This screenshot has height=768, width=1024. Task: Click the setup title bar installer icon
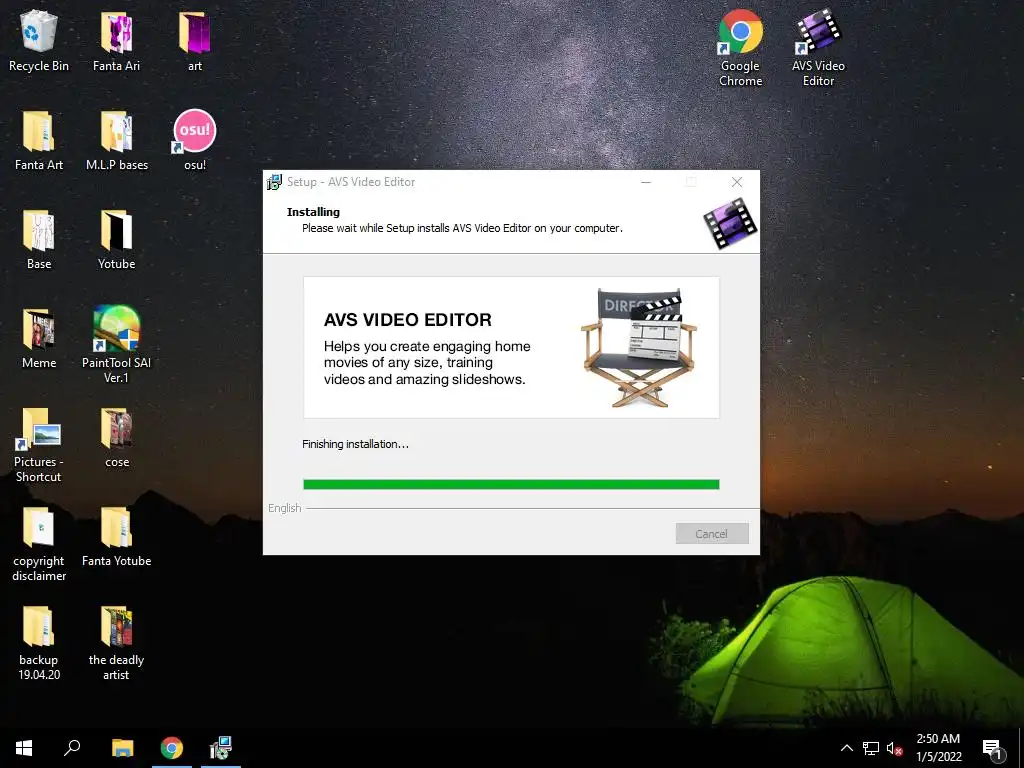(x=274, y=182)
